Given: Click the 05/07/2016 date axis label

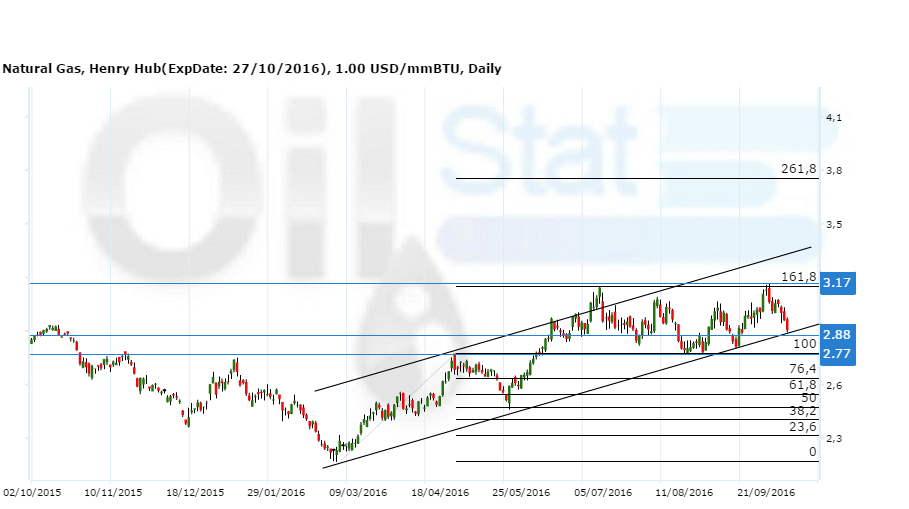Looking at the screenshot, I should click(604, 492).
